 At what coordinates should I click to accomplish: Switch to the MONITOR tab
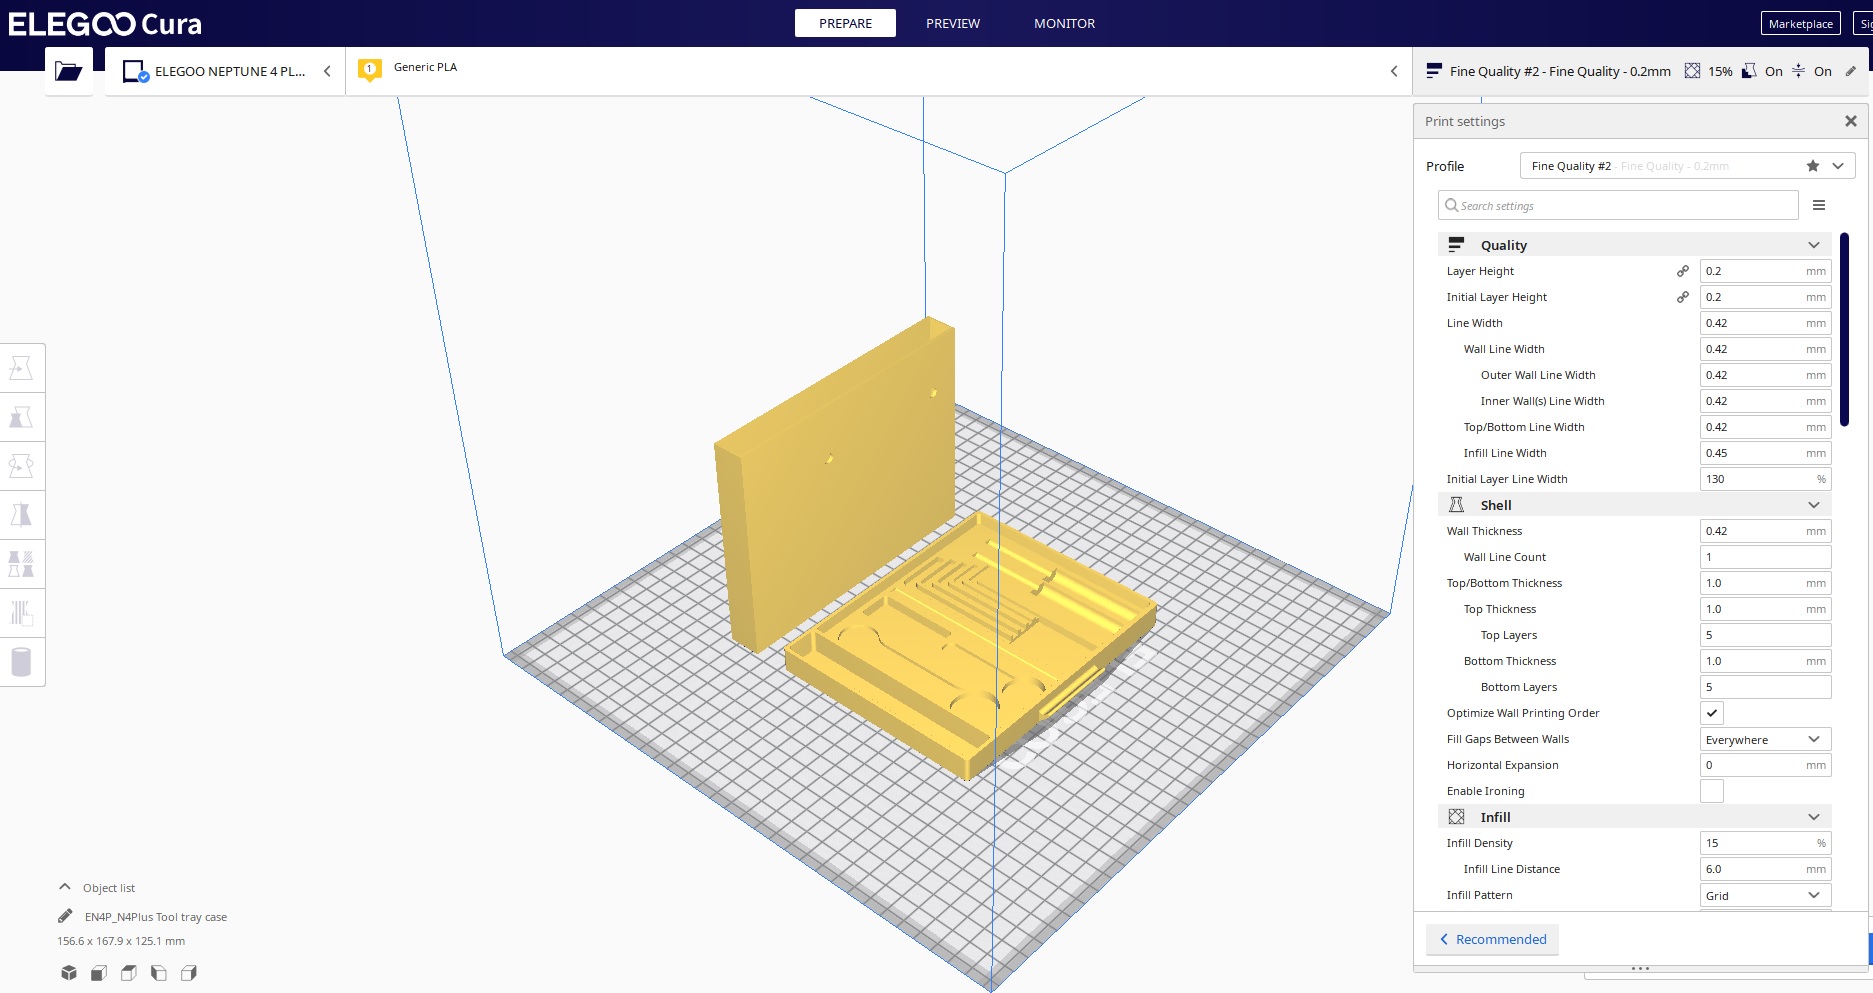pos(1064,23)
